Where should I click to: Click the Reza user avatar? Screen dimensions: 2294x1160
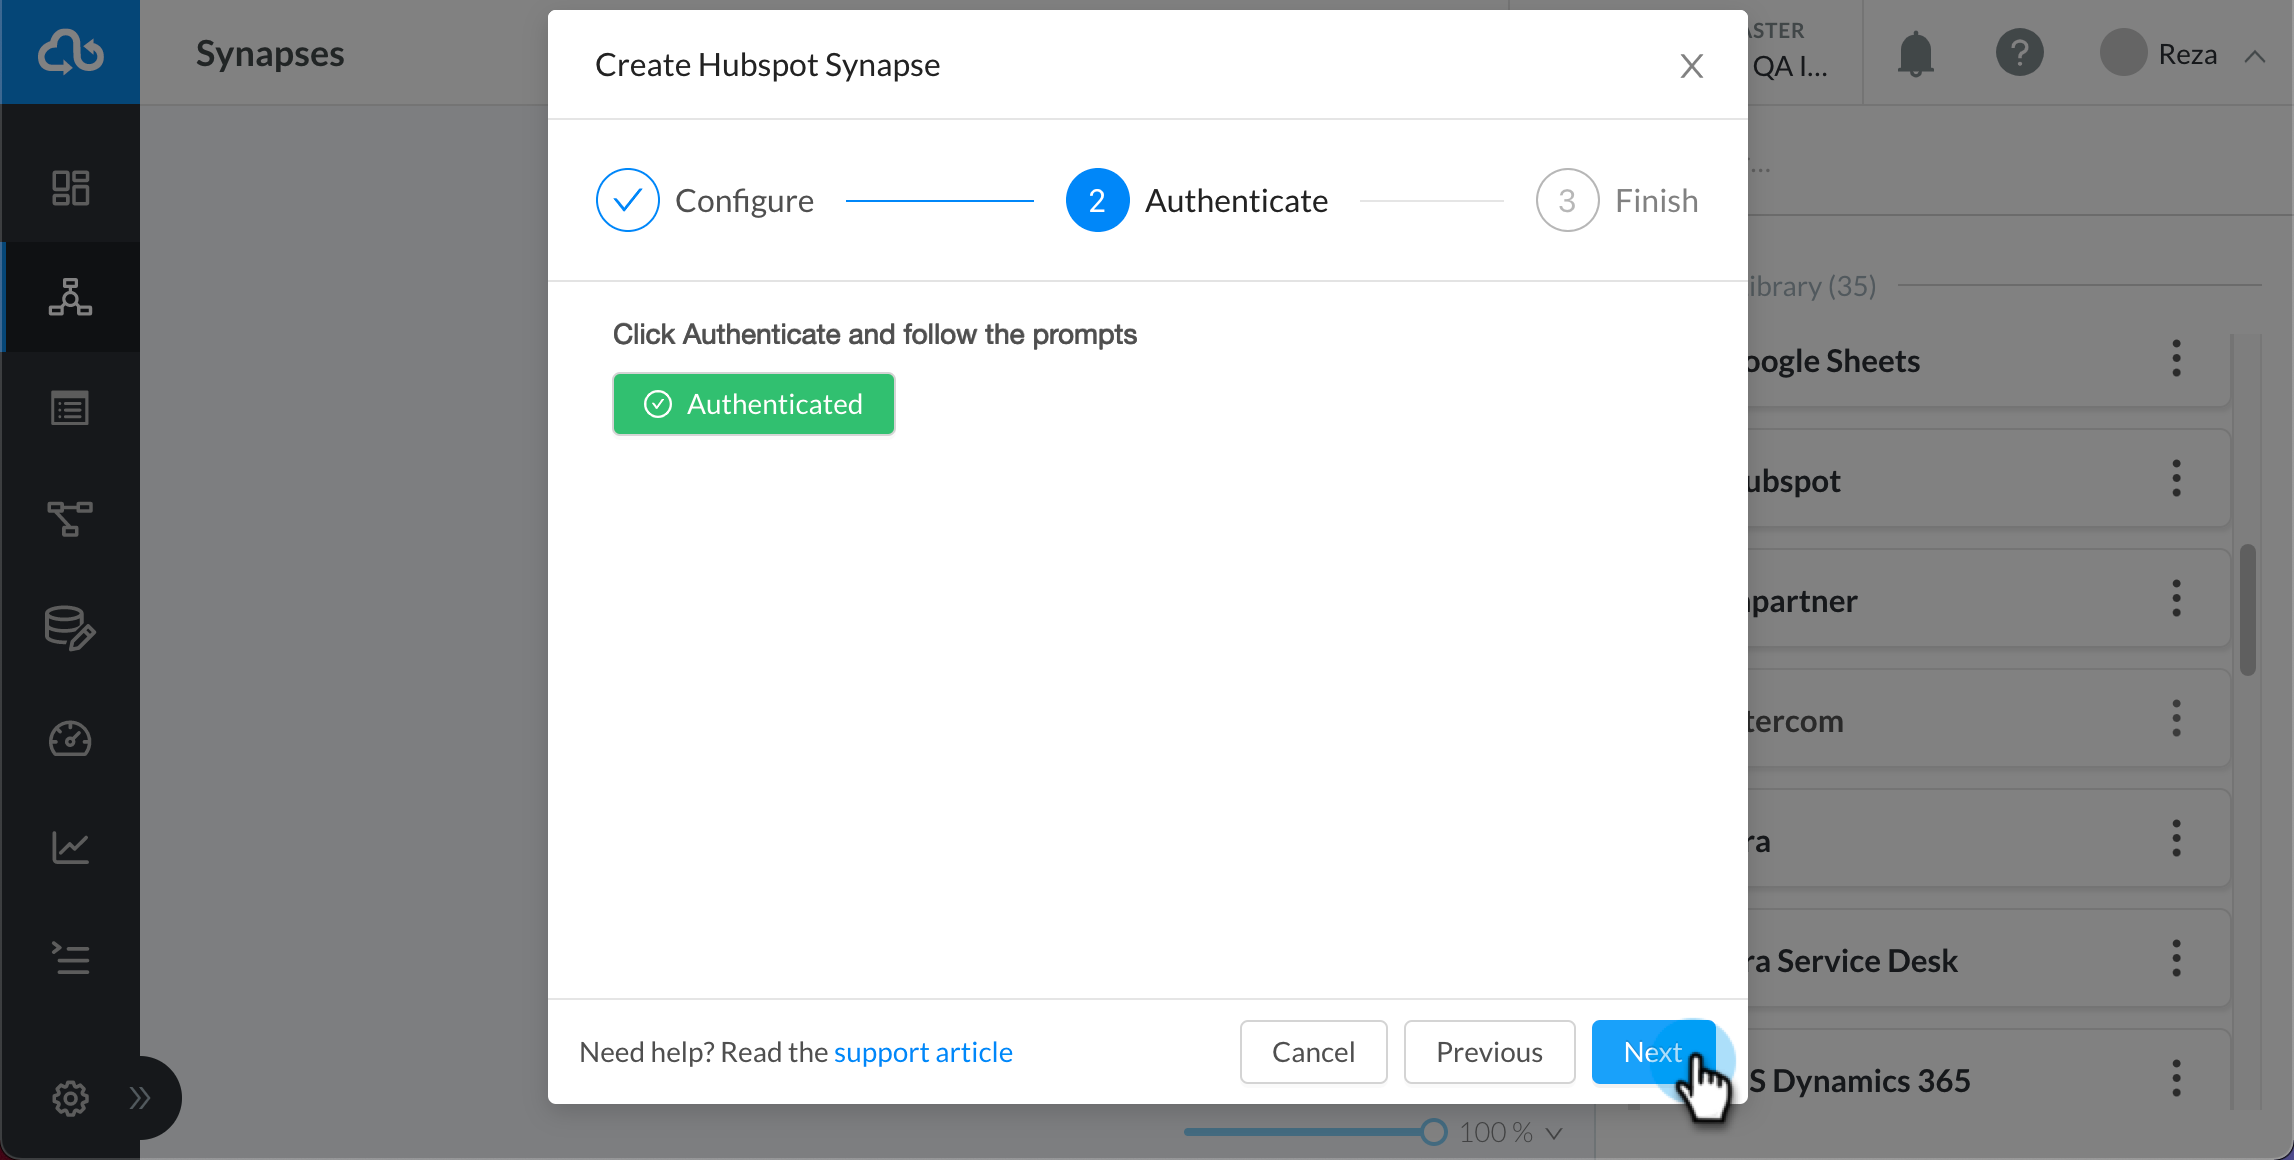[2124, 53]
